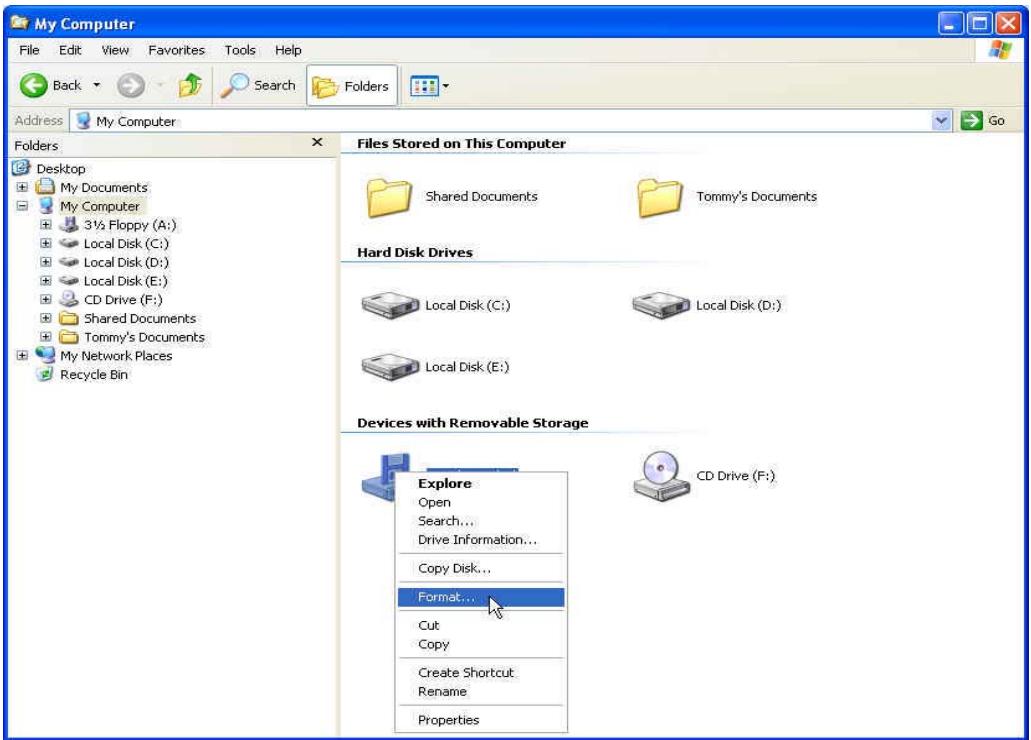
Task: Click the Forward arrow icon
Action: (x=131, y=86)
